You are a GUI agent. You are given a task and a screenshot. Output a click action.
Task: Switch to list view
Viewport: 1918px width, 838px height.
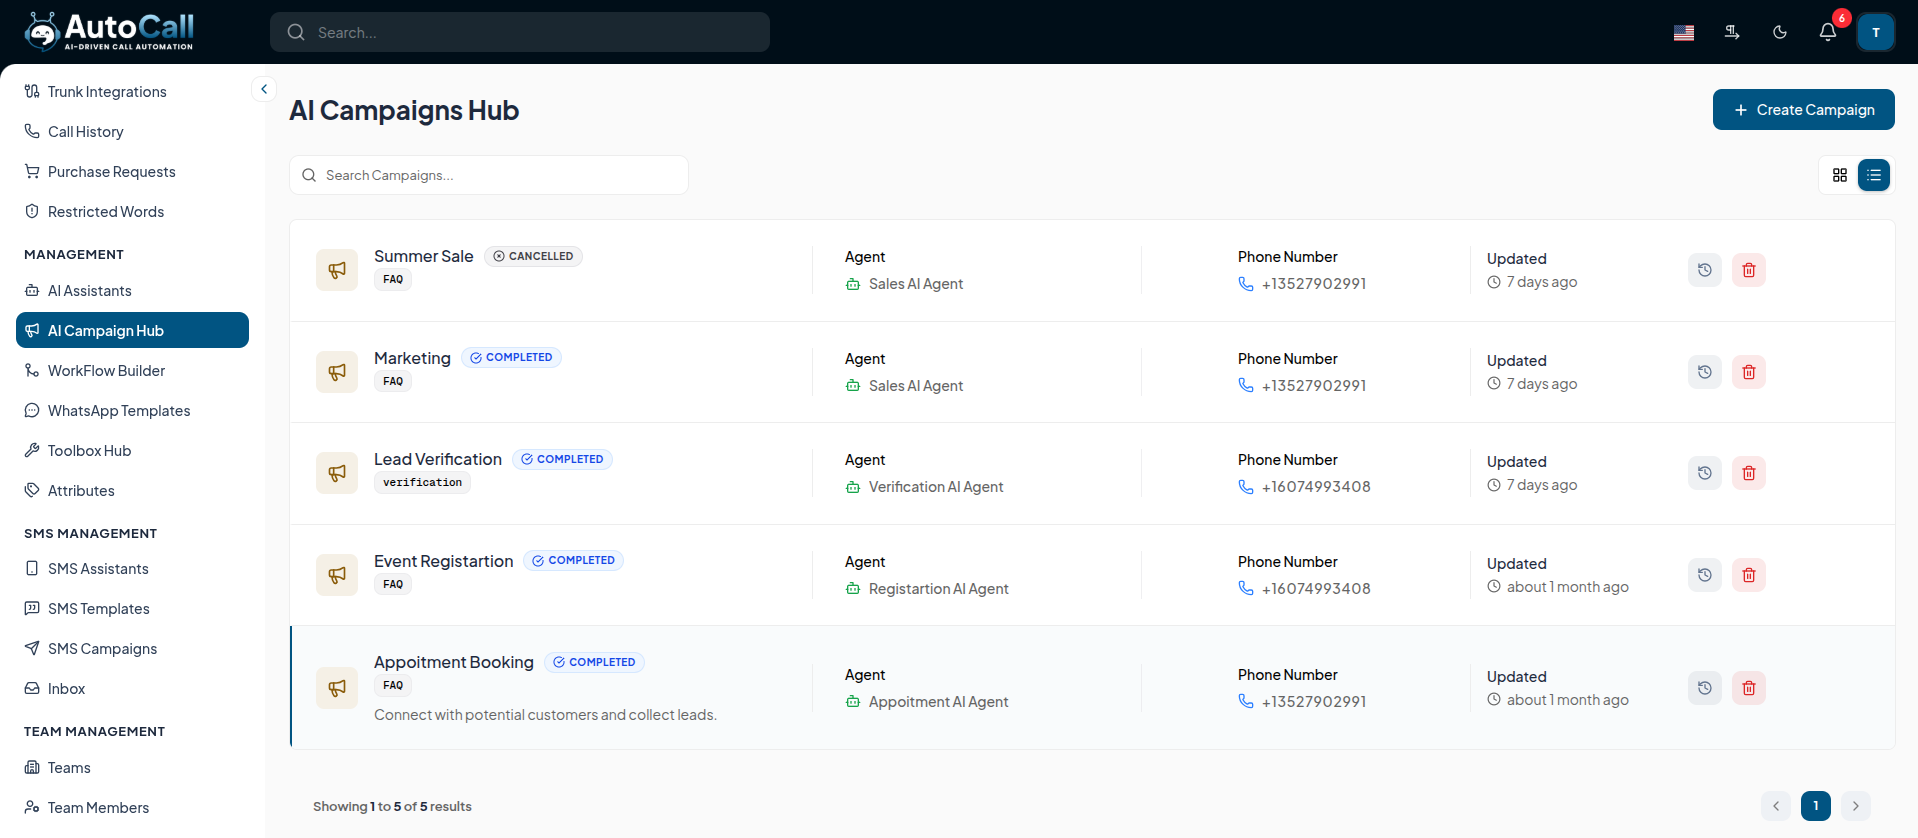[x=1874, y=175]
